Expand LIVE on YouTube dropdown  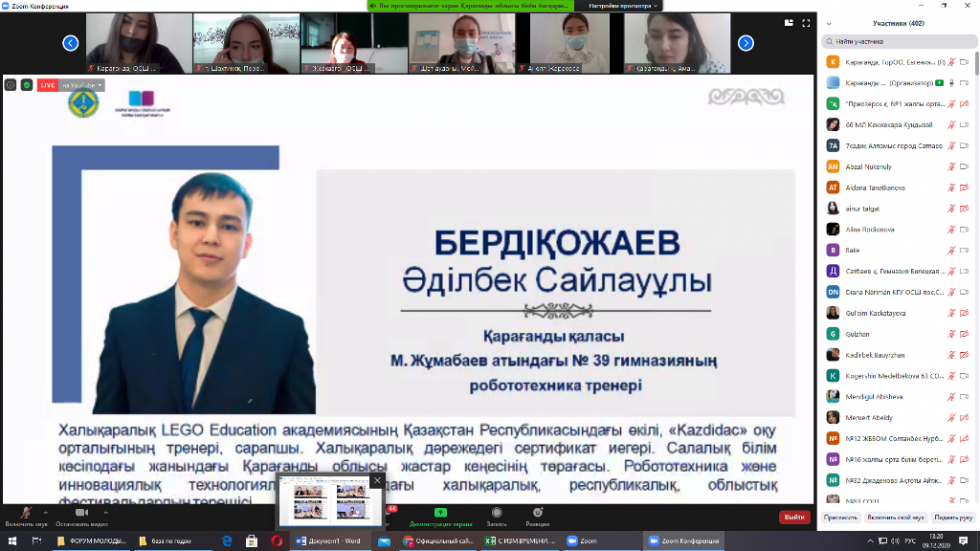coord(100,85)
